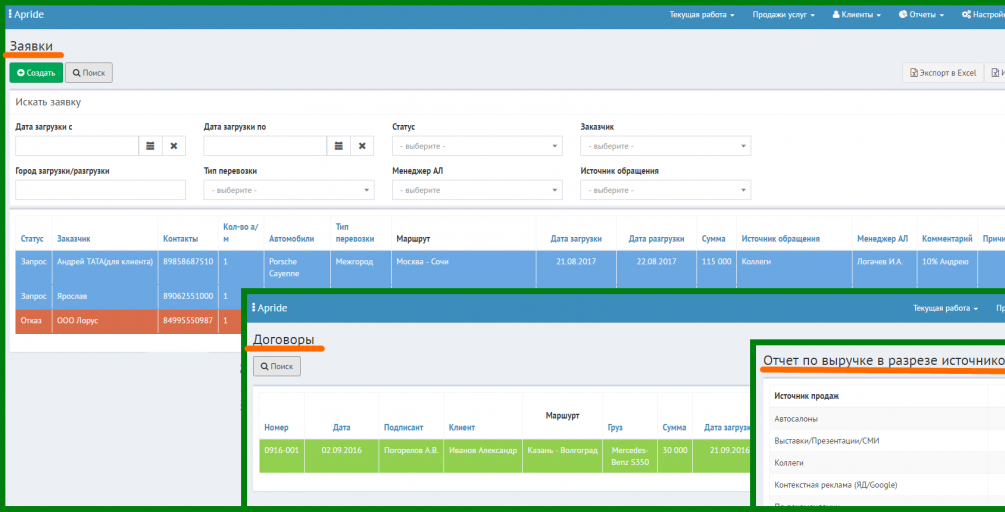Open calendar for Дата загрузки с
Viewport: 1005px width, 512px height.
151,146
